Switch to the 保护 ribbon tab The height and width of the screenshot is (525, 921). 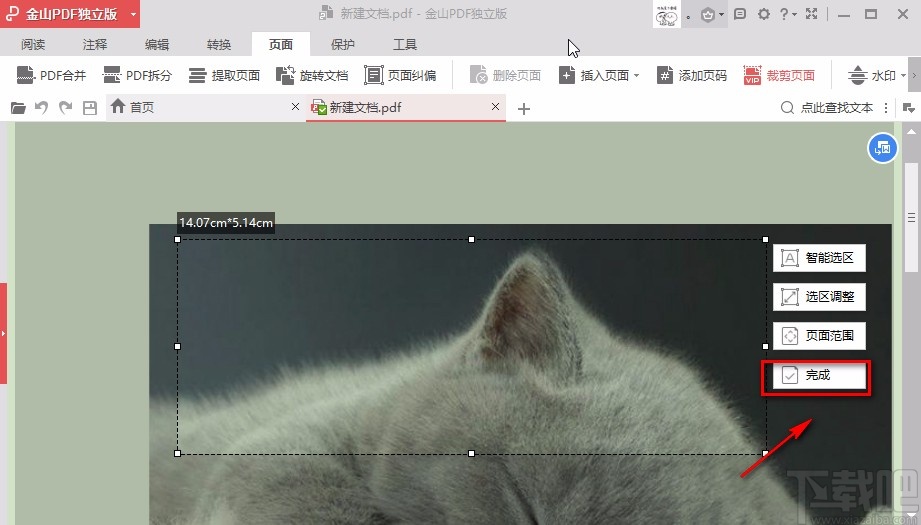[343, 44]
